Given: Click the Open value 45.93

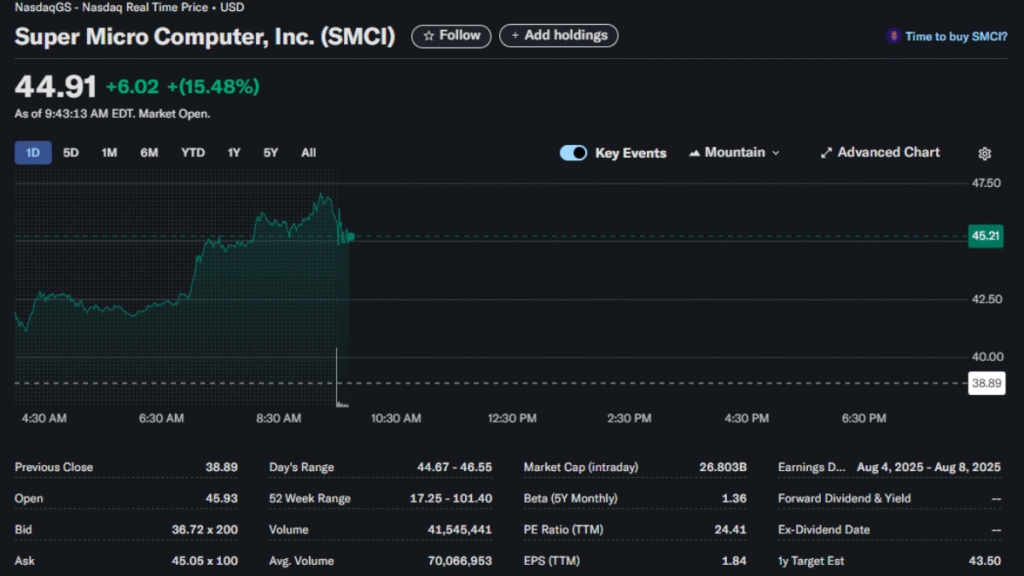Looking at the screenshot, I should click(221, 498).
